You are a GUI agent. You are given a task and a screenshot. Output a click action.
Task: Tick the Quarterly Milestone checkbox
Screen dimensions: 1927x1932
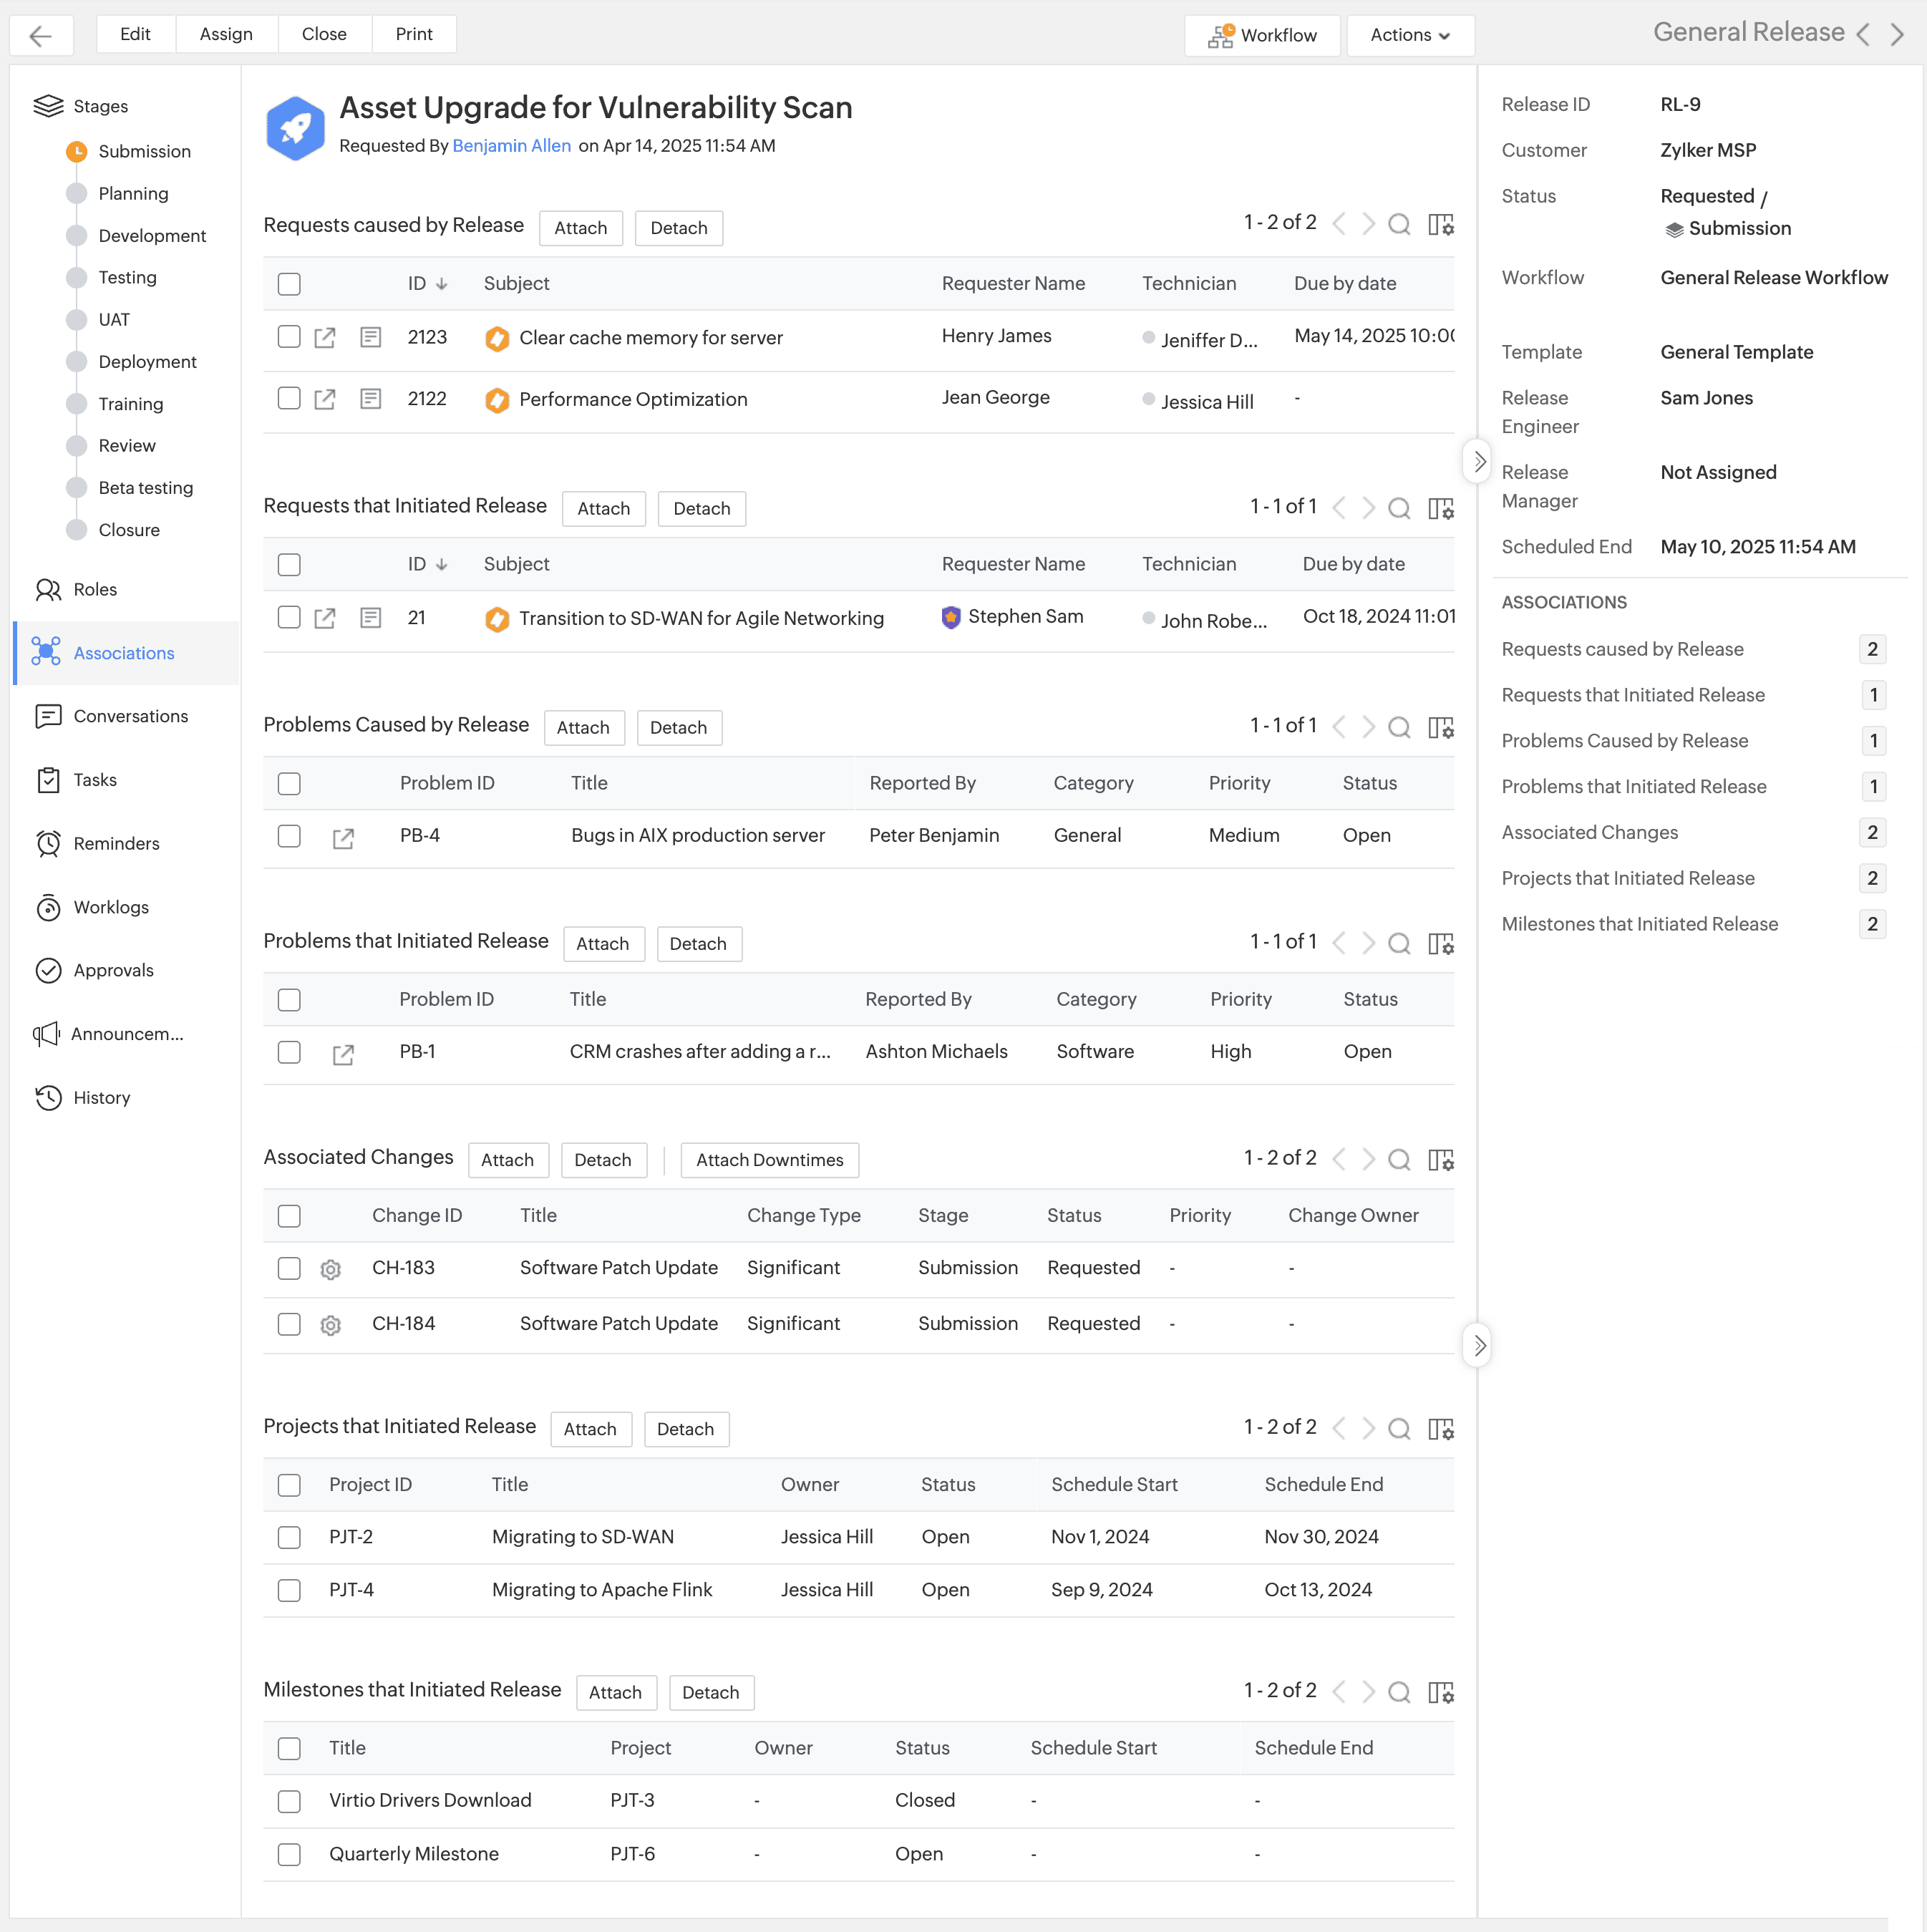289,1854
